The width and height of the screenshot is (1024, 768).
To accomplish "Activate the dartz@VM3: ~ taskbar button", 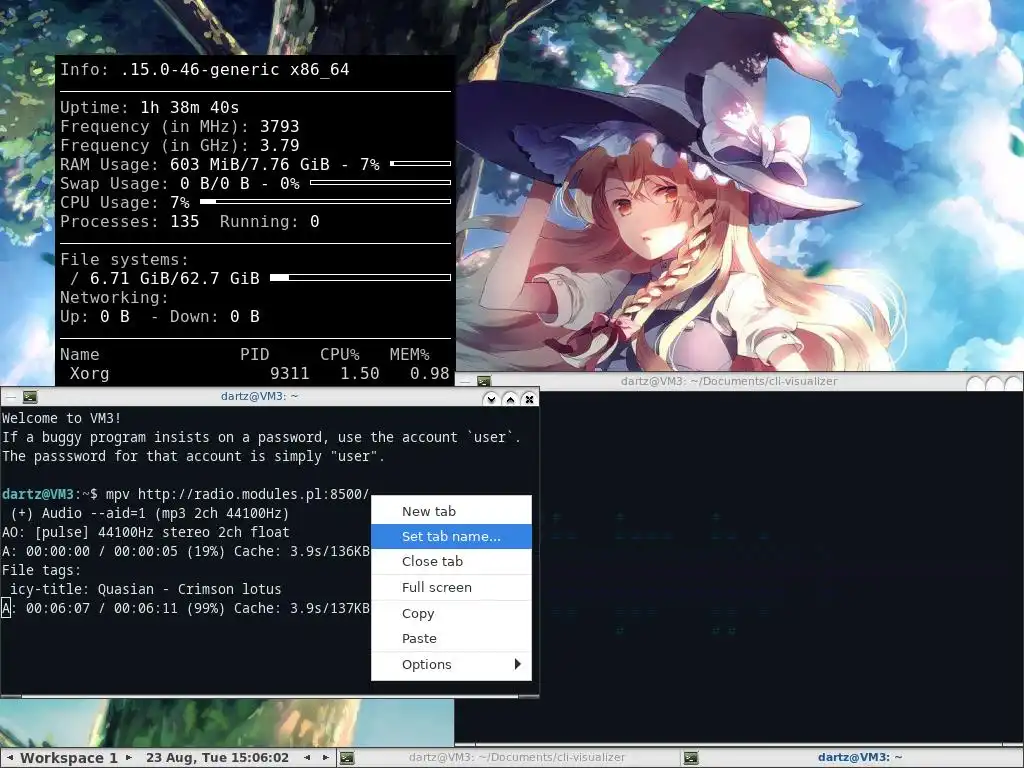I will pos(852,758).
